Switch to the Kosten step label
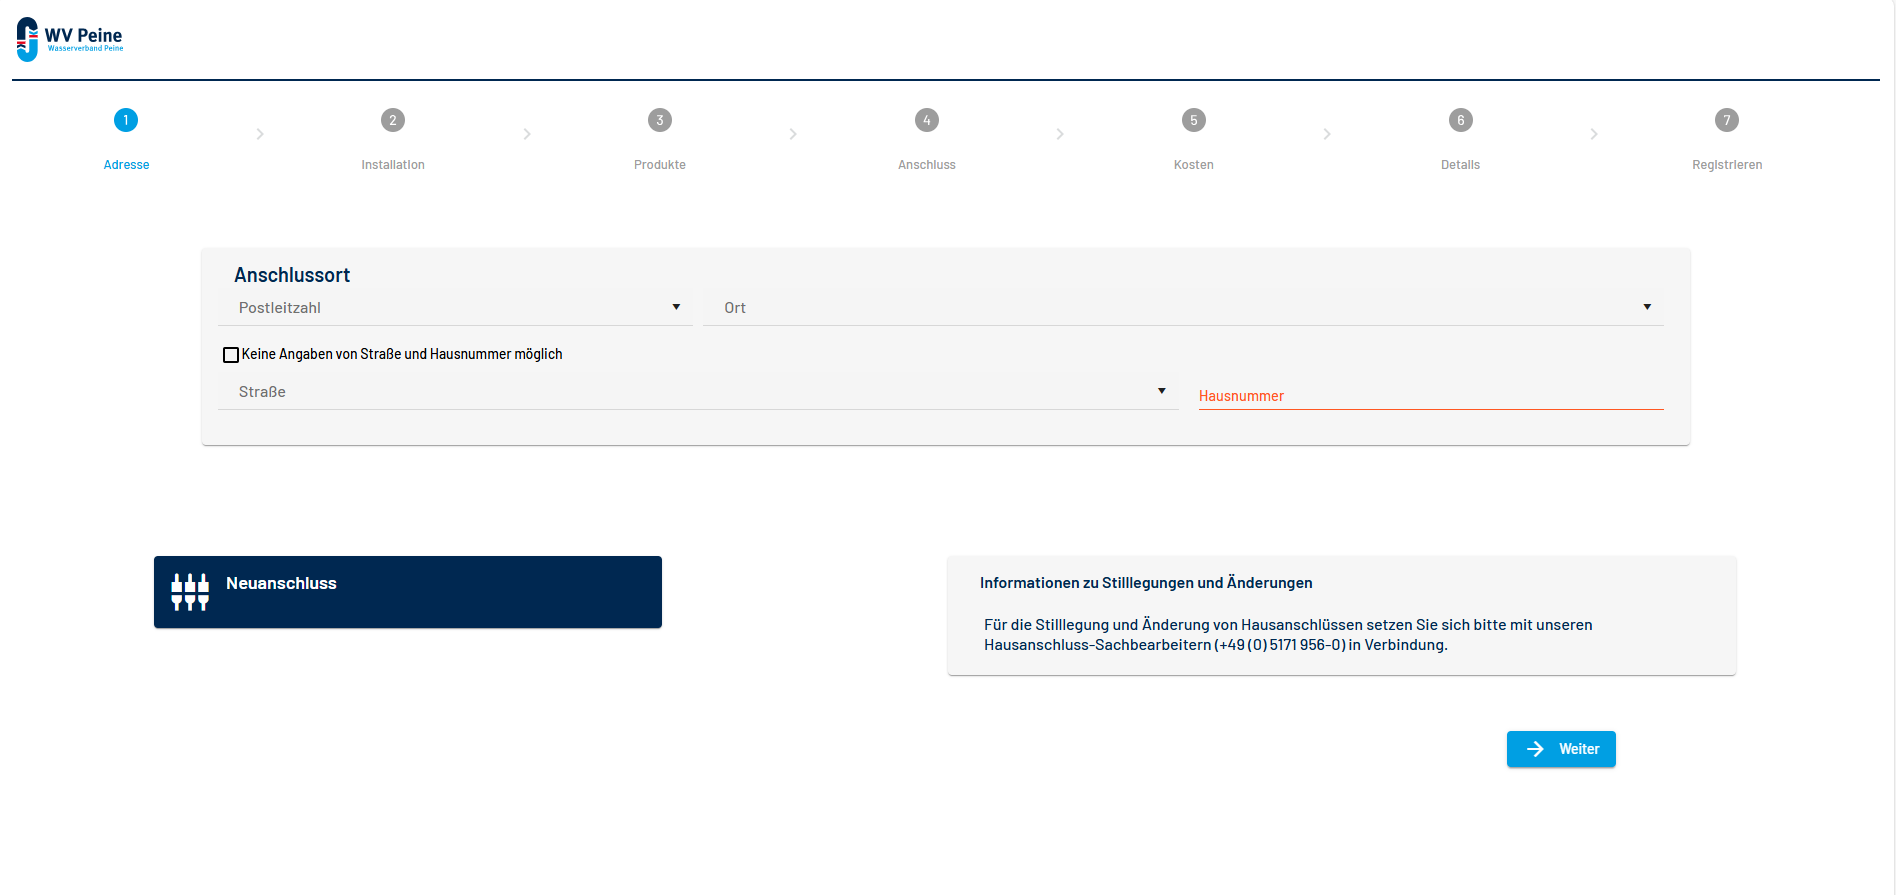This screenshot has width=1896, height=895. 1194,165
